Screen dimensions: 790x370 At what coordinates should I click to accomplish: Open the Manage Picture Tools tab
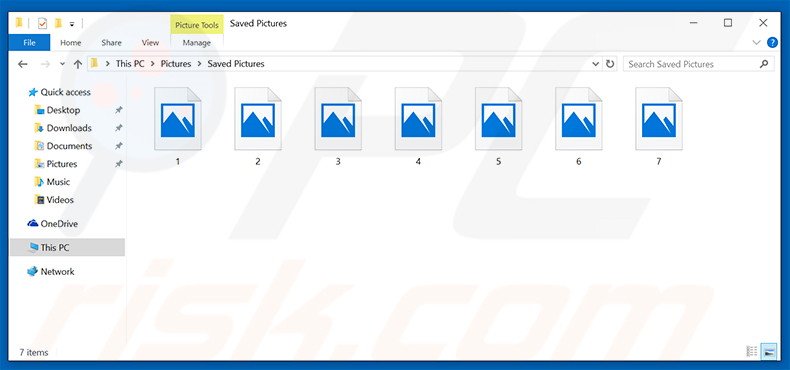point(196,43)
